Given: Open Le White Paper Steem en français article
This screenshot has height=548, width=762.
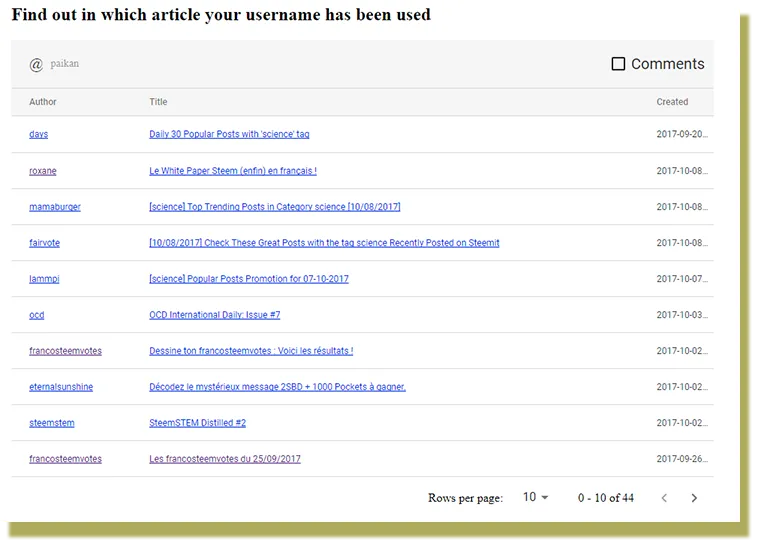Looking at the screenshot, I should coord(233,171).
